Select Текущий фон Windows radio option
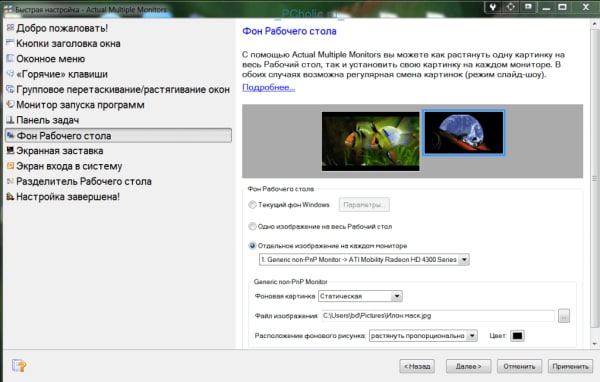 252,205
